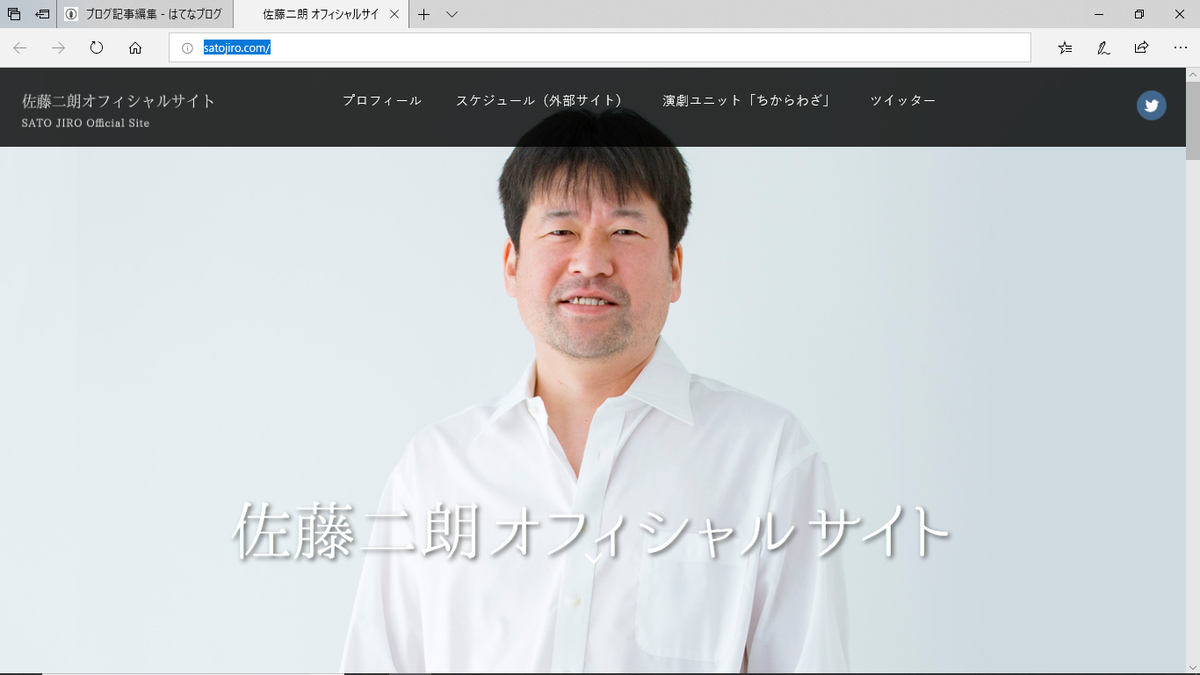Screen dimensions: 1200x675
Task: Select the Twitter bird icon in the site header
Action: [1151, 105]
